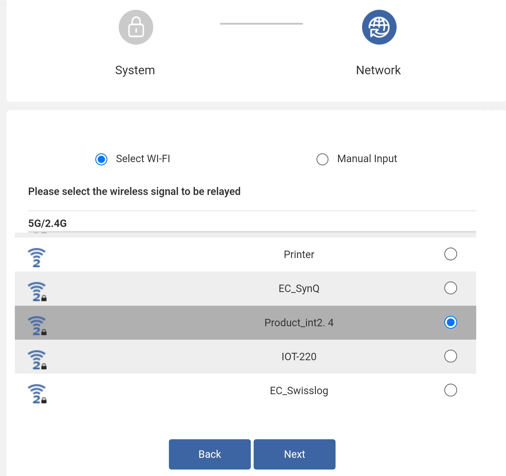Select the EC_SynQ network radio button
The image size is (506, 476).
(x=450, y=288)
